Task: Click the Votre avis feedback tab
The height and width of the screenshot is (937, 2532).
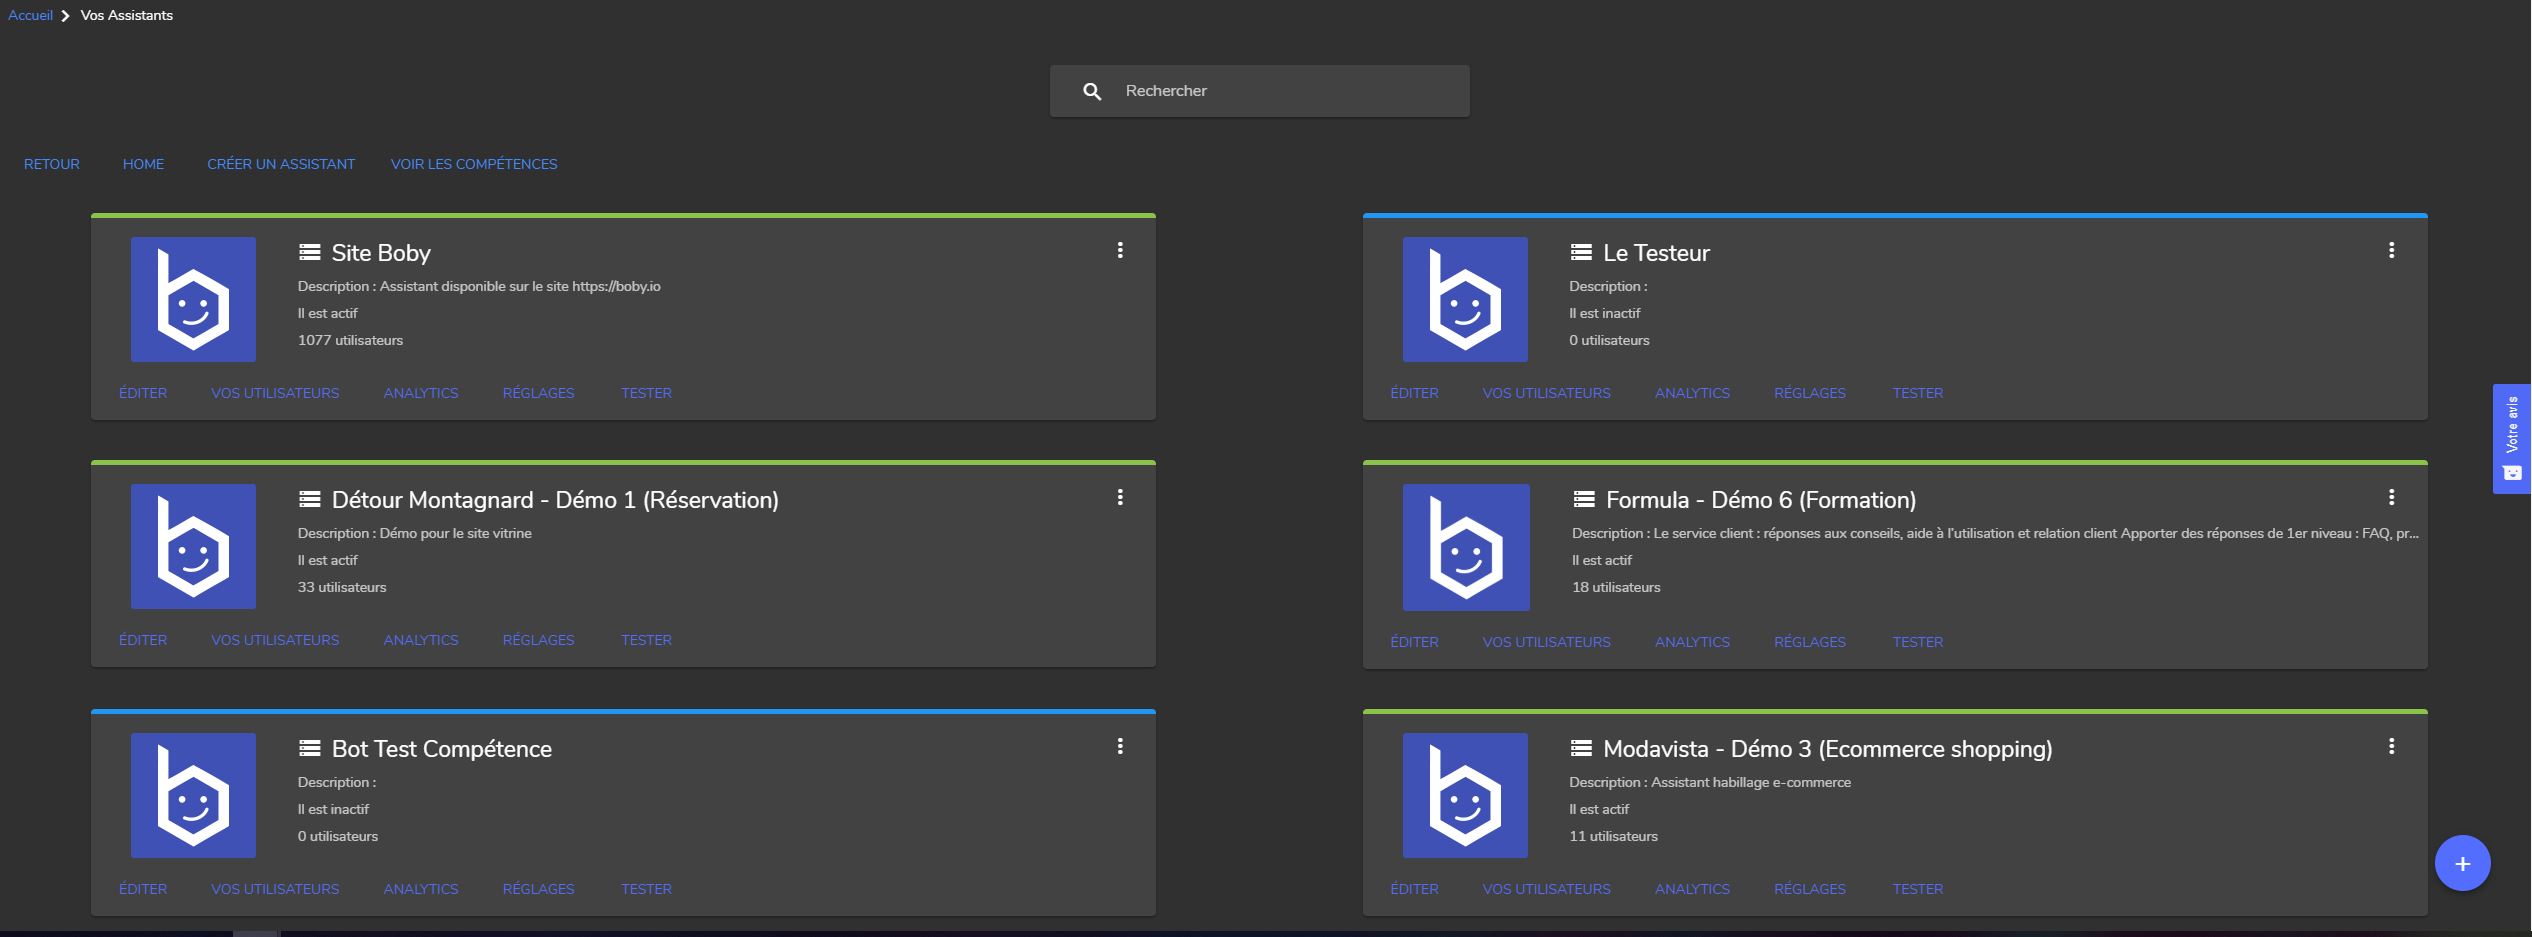Action: (x=2512, y=438)
